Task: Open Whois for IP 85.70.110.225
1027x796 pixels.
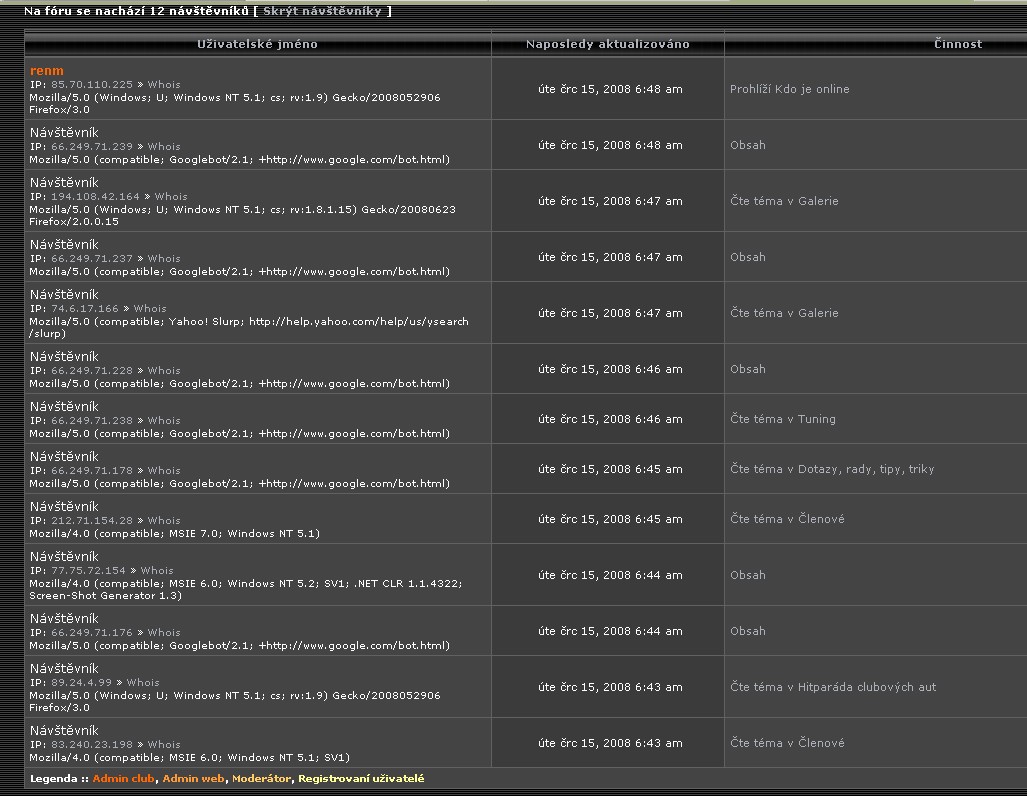Action: coord(164,85)
